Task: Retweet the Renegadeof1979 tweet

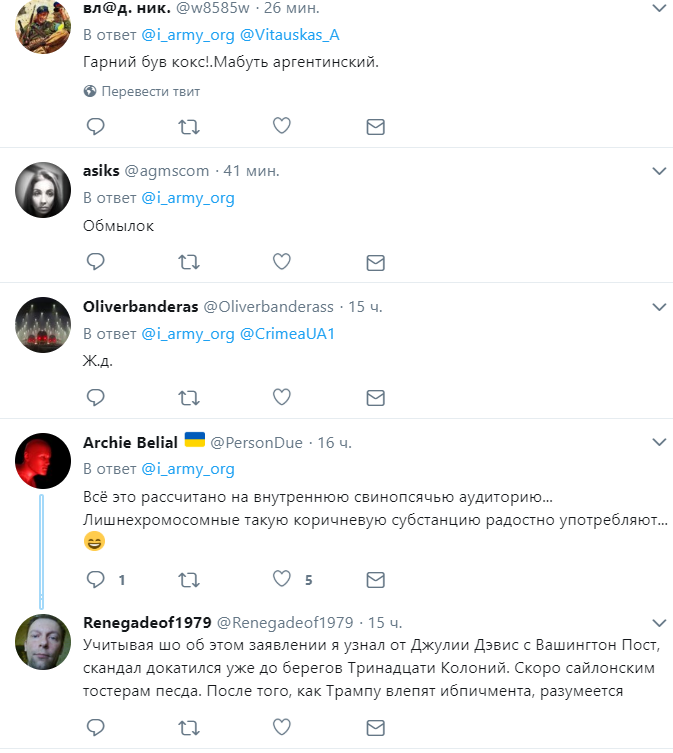Action: pyautogui.click(x=188, y=726)
